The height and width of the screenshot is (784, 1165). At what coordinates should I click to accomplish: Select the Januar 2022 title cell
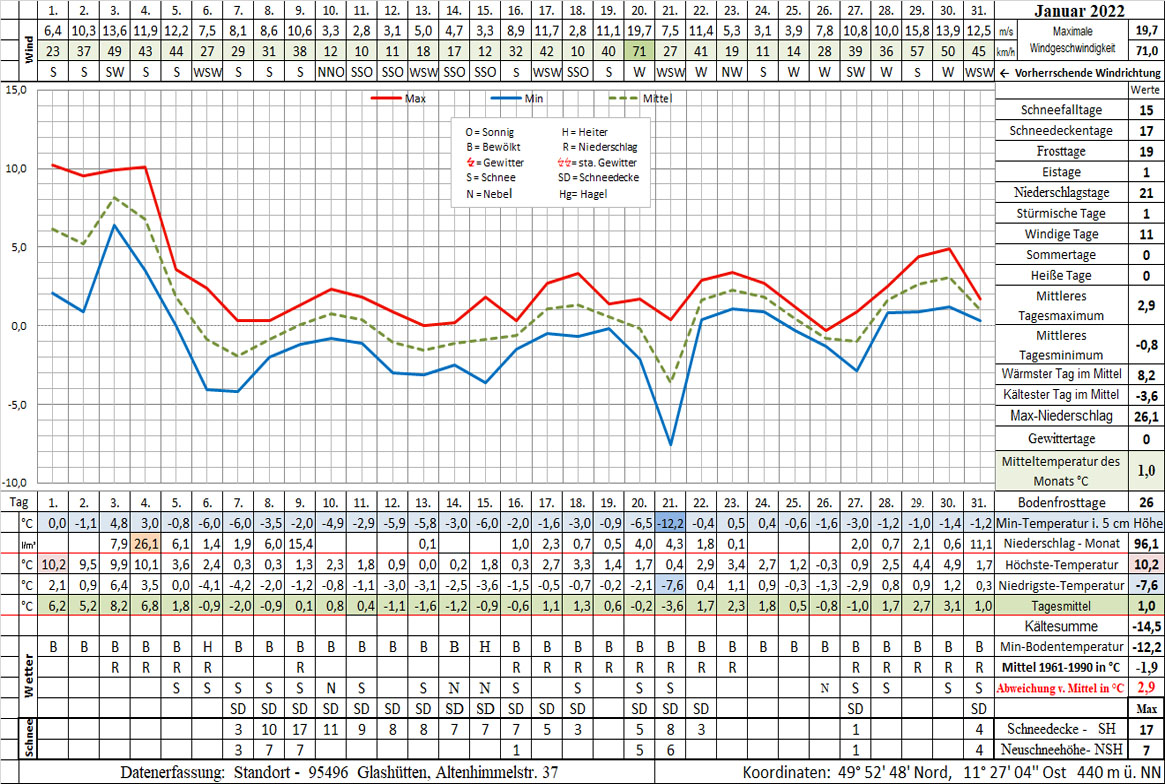click(1079, 12)
